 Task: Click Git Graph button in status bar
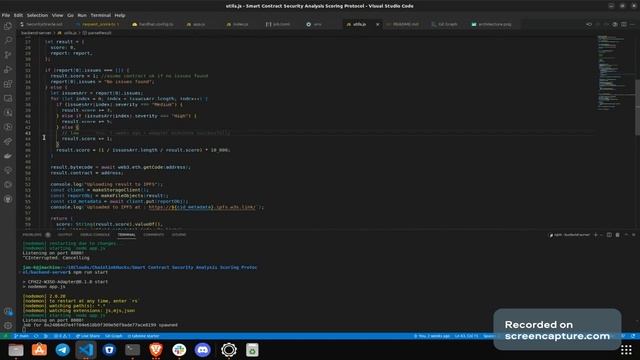click(x=113, y=336)
